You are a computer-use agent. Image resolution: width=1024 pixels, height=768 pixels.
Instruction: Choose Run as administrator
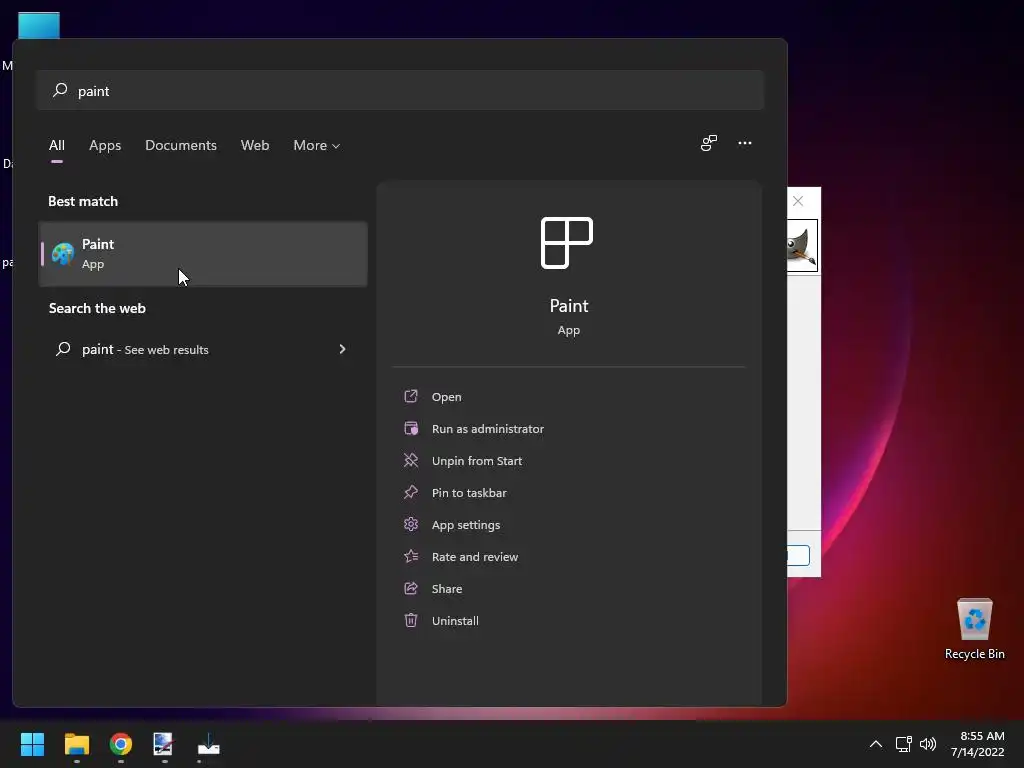point(488,429)
